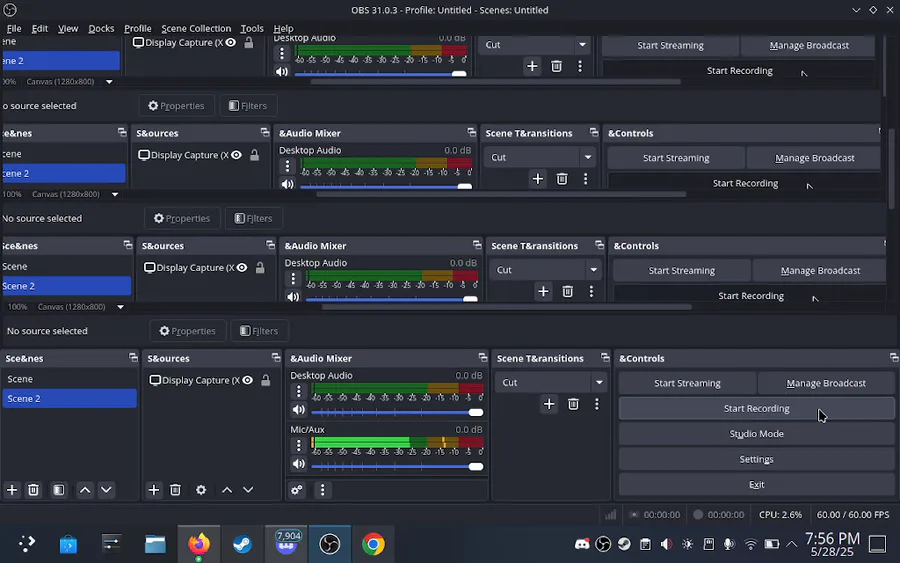900x563 pixels.
Task: Add a source with the Sources plus icon
Action: (x=154, y=490)
